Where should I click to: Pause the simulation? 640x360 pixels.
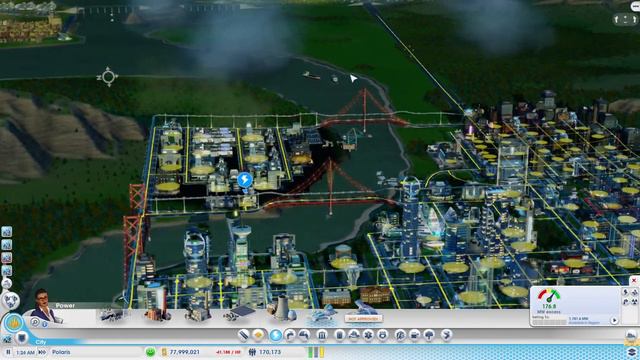tap(8, 352)
